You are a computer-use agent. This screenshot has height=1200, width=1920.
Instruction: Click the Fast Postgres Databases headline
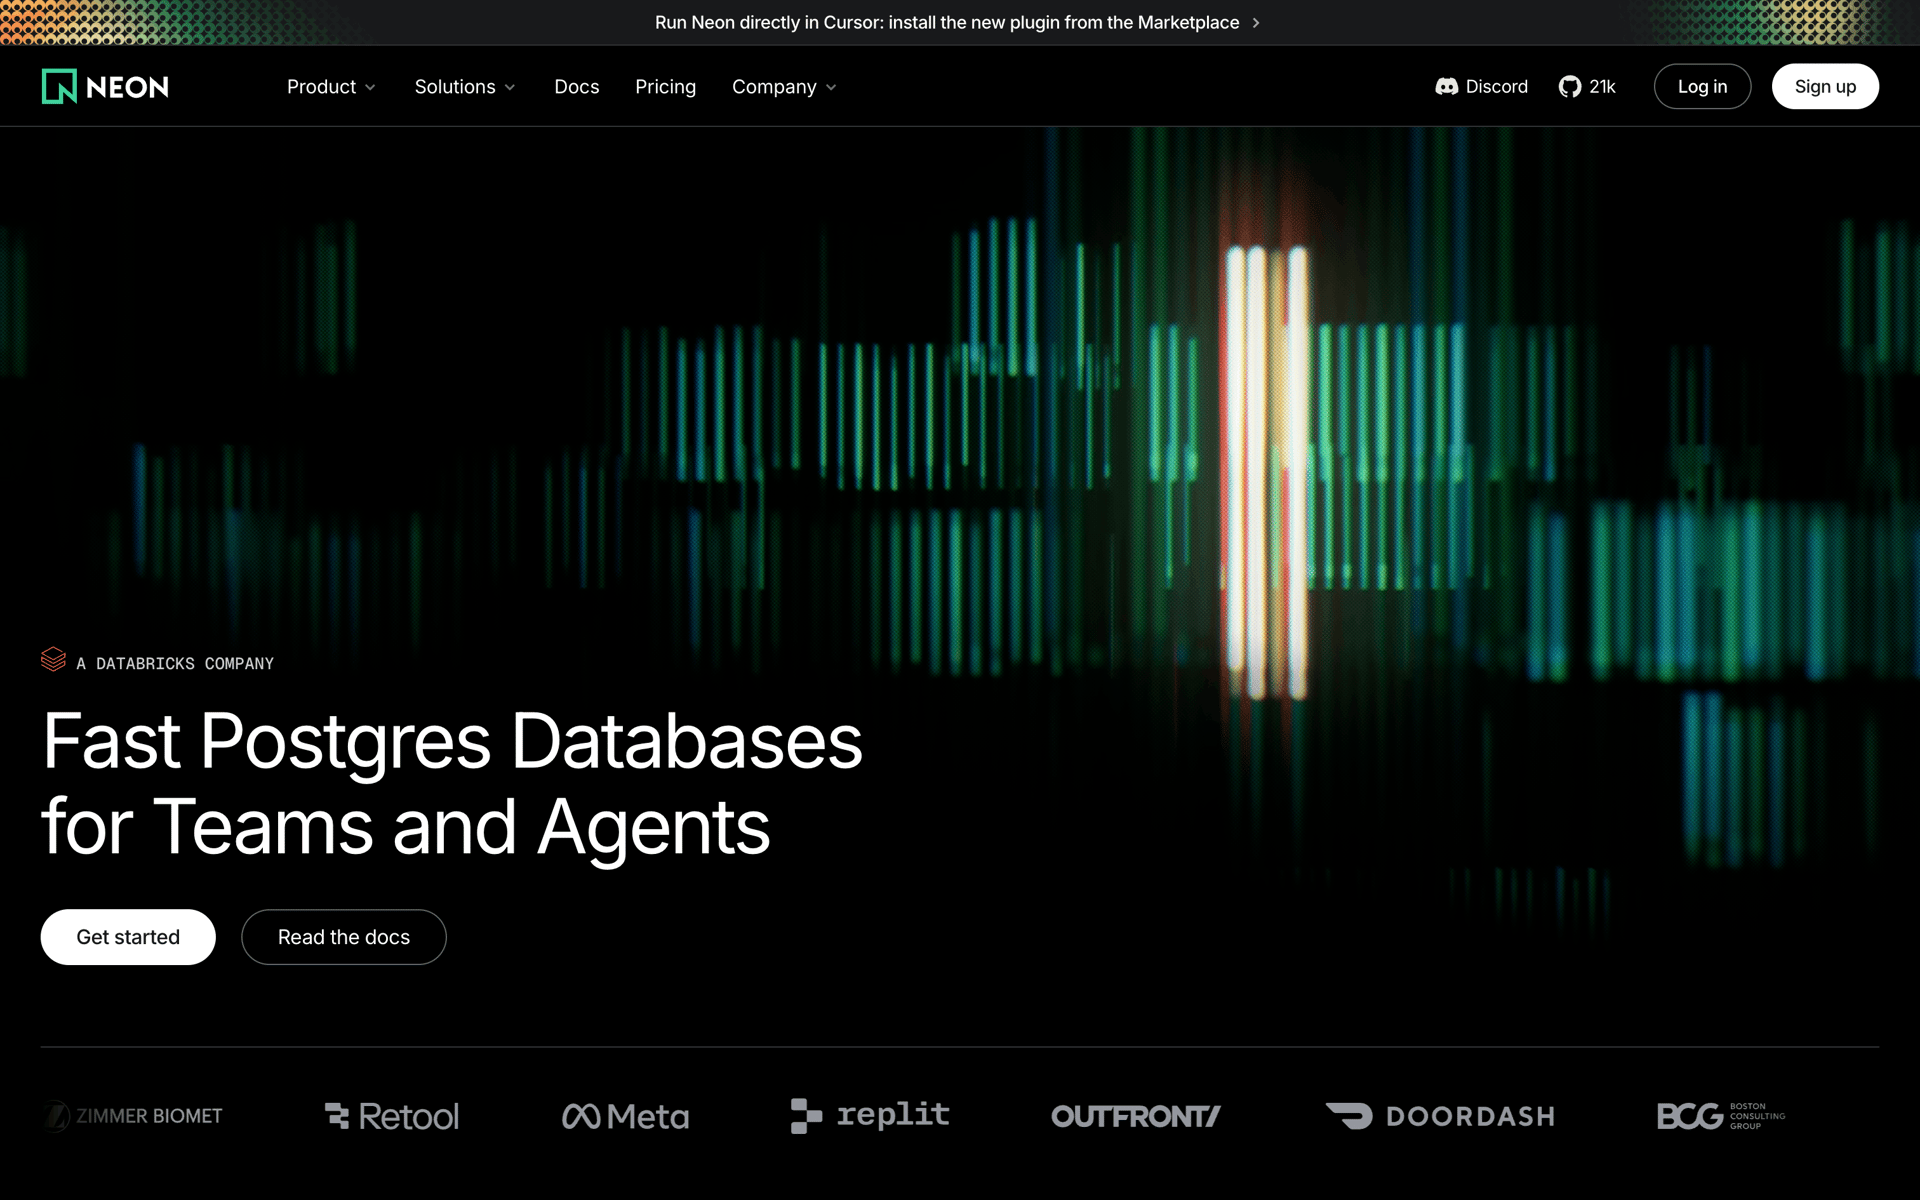click(452, 784)
